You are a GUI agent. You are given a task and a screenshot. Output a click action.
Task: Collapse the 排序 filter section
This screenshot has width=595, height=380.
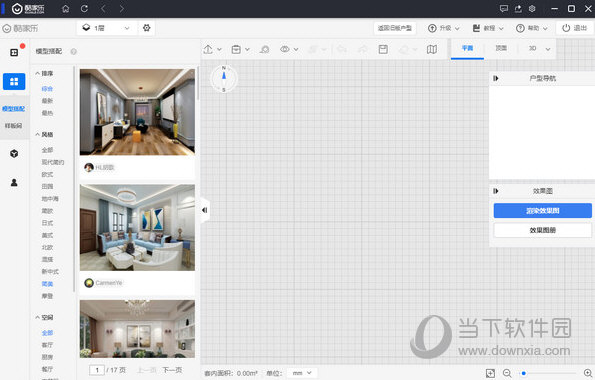44,73
